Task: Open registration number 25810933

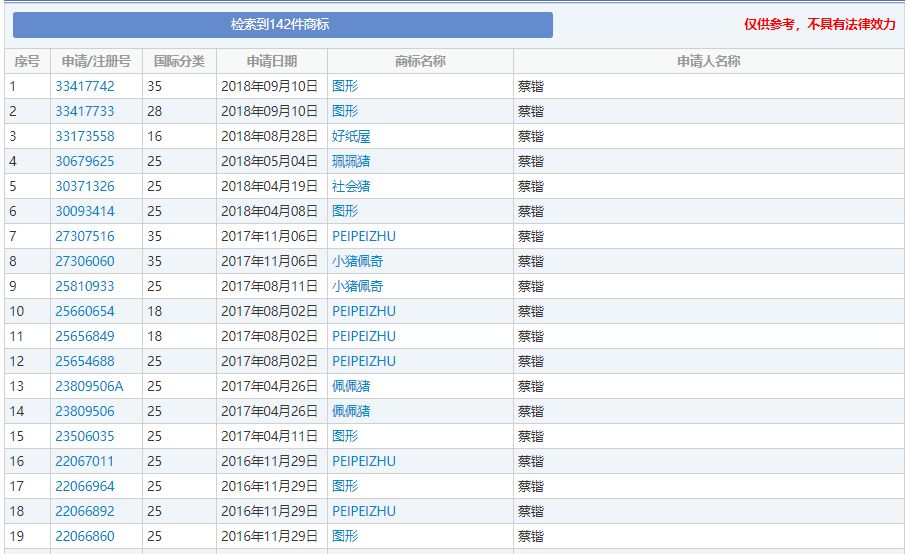Action: tap(84, 286)
